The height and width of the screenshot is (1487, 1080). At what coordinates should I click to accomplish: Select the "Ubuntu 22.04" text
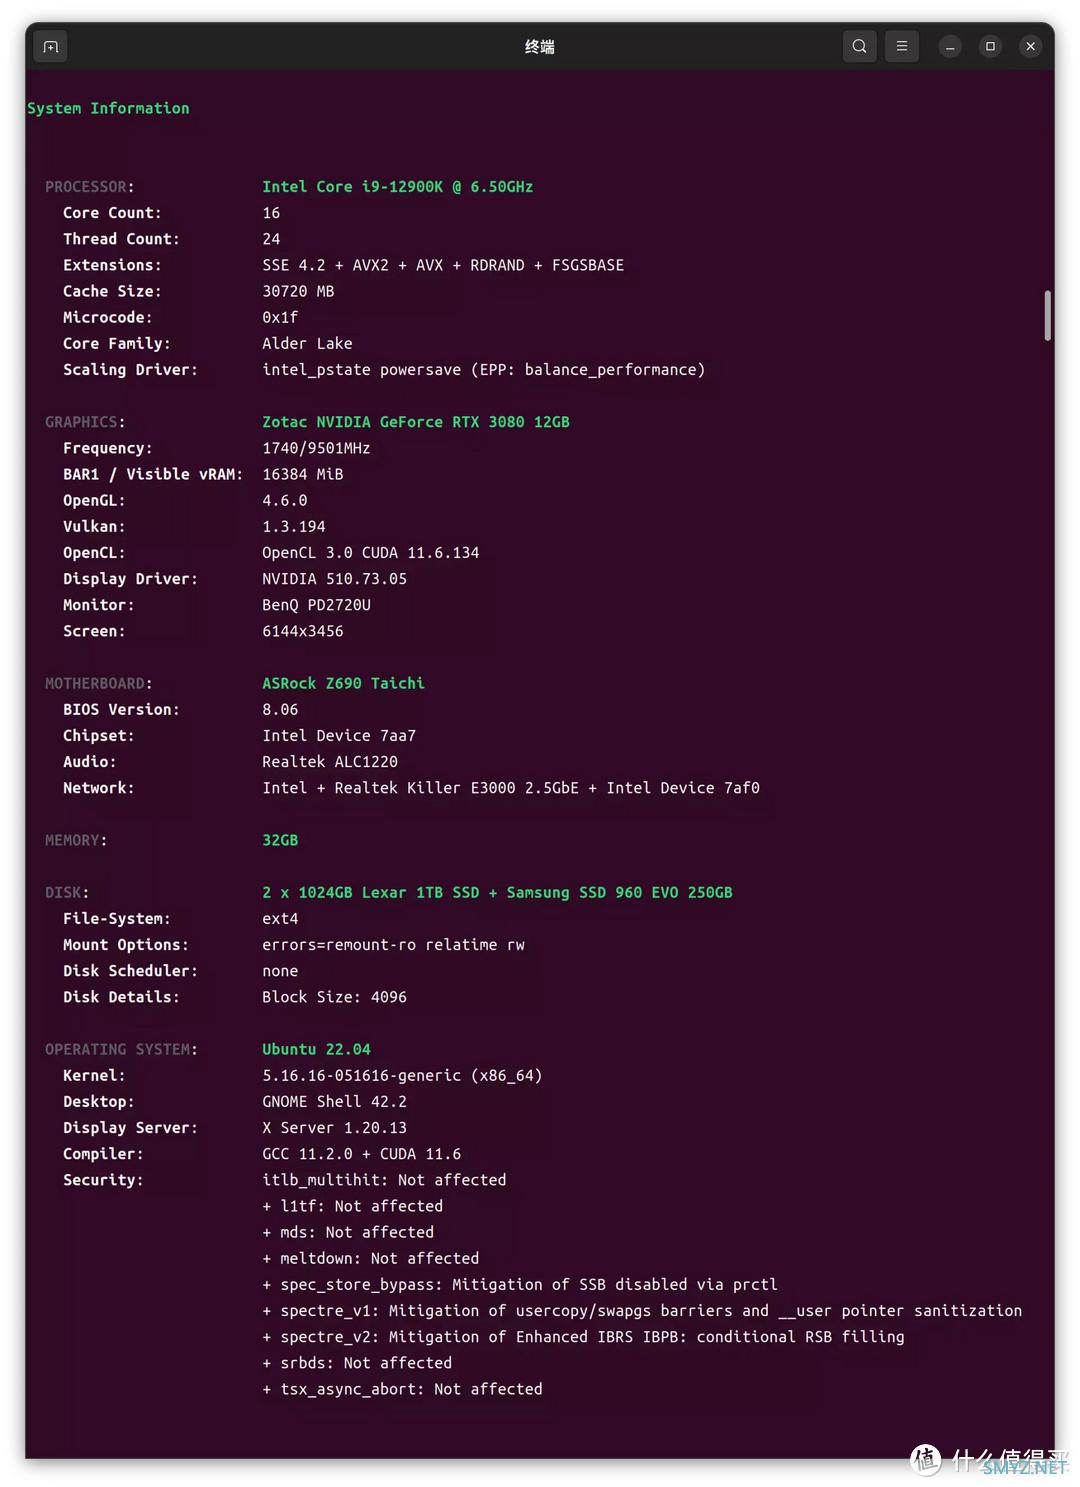(x=316, y=1049)
